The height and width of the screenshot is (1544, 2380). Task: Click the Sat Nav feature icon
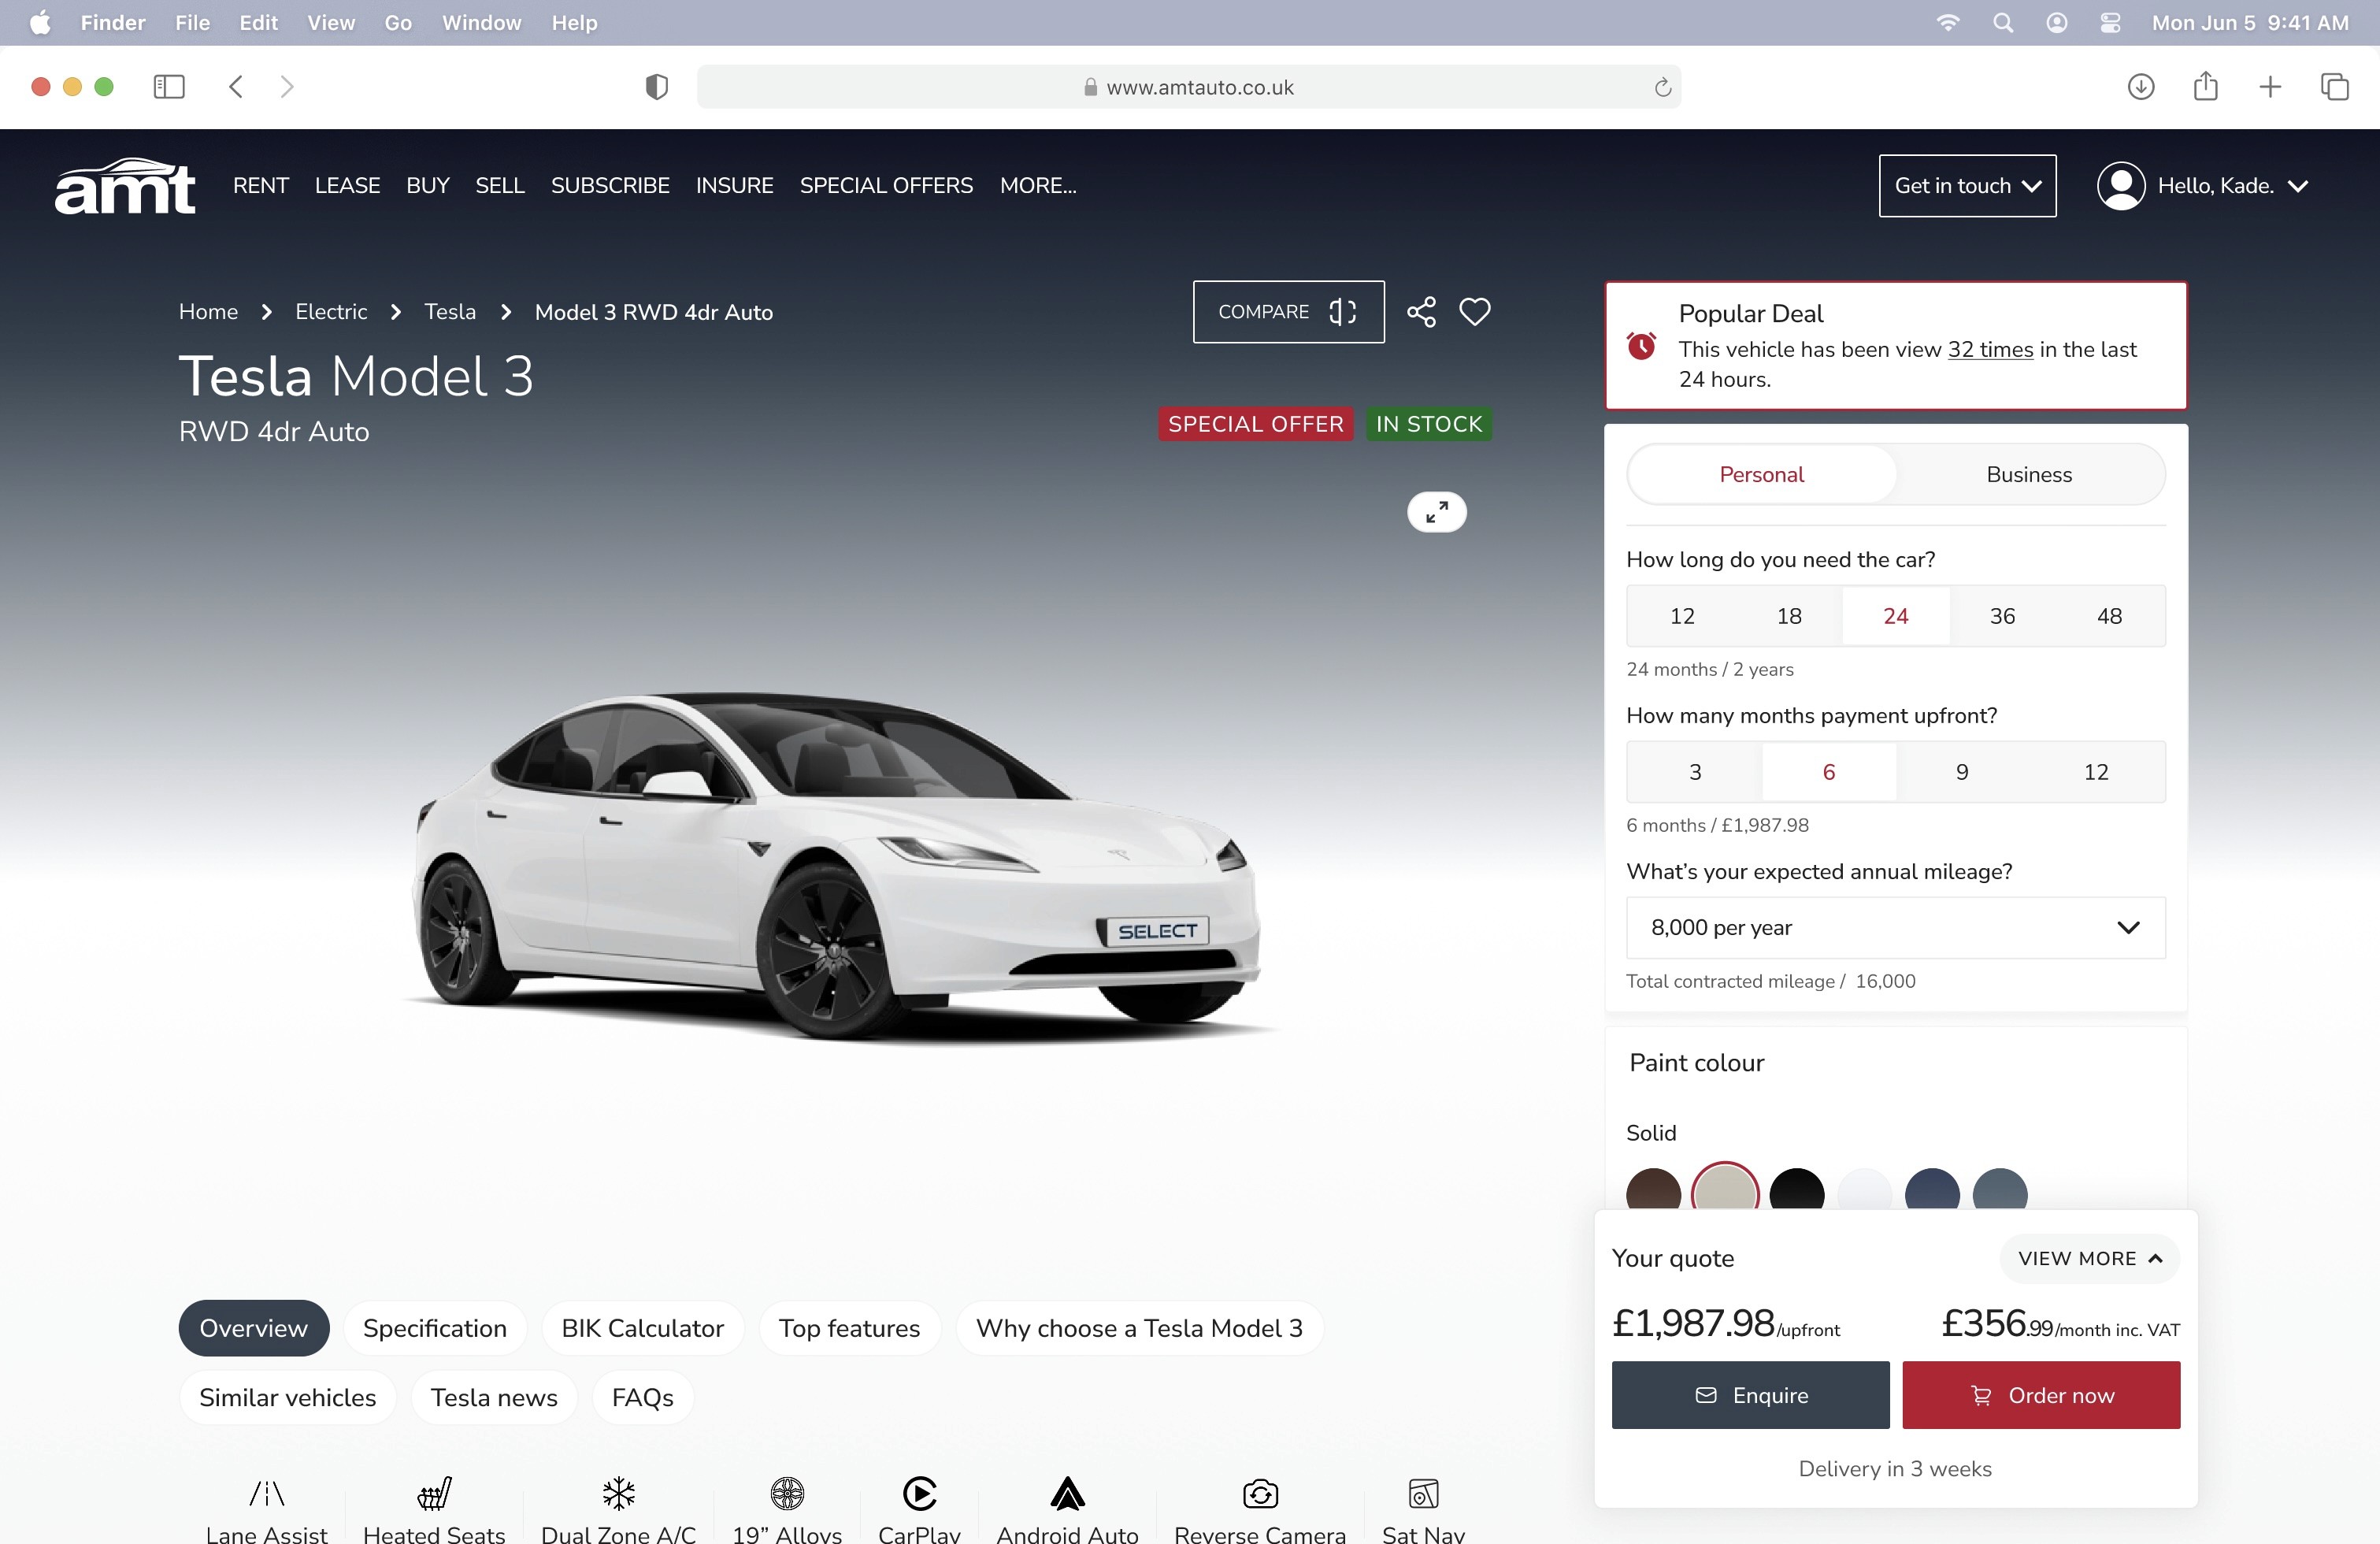[1423, 1494]
